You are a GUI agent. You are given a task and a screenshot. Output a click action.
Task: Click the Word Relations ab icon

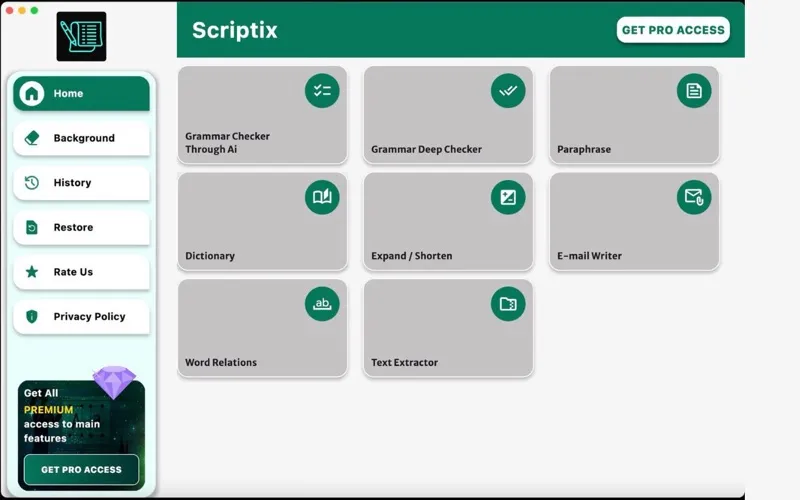(x=322, y=304)
